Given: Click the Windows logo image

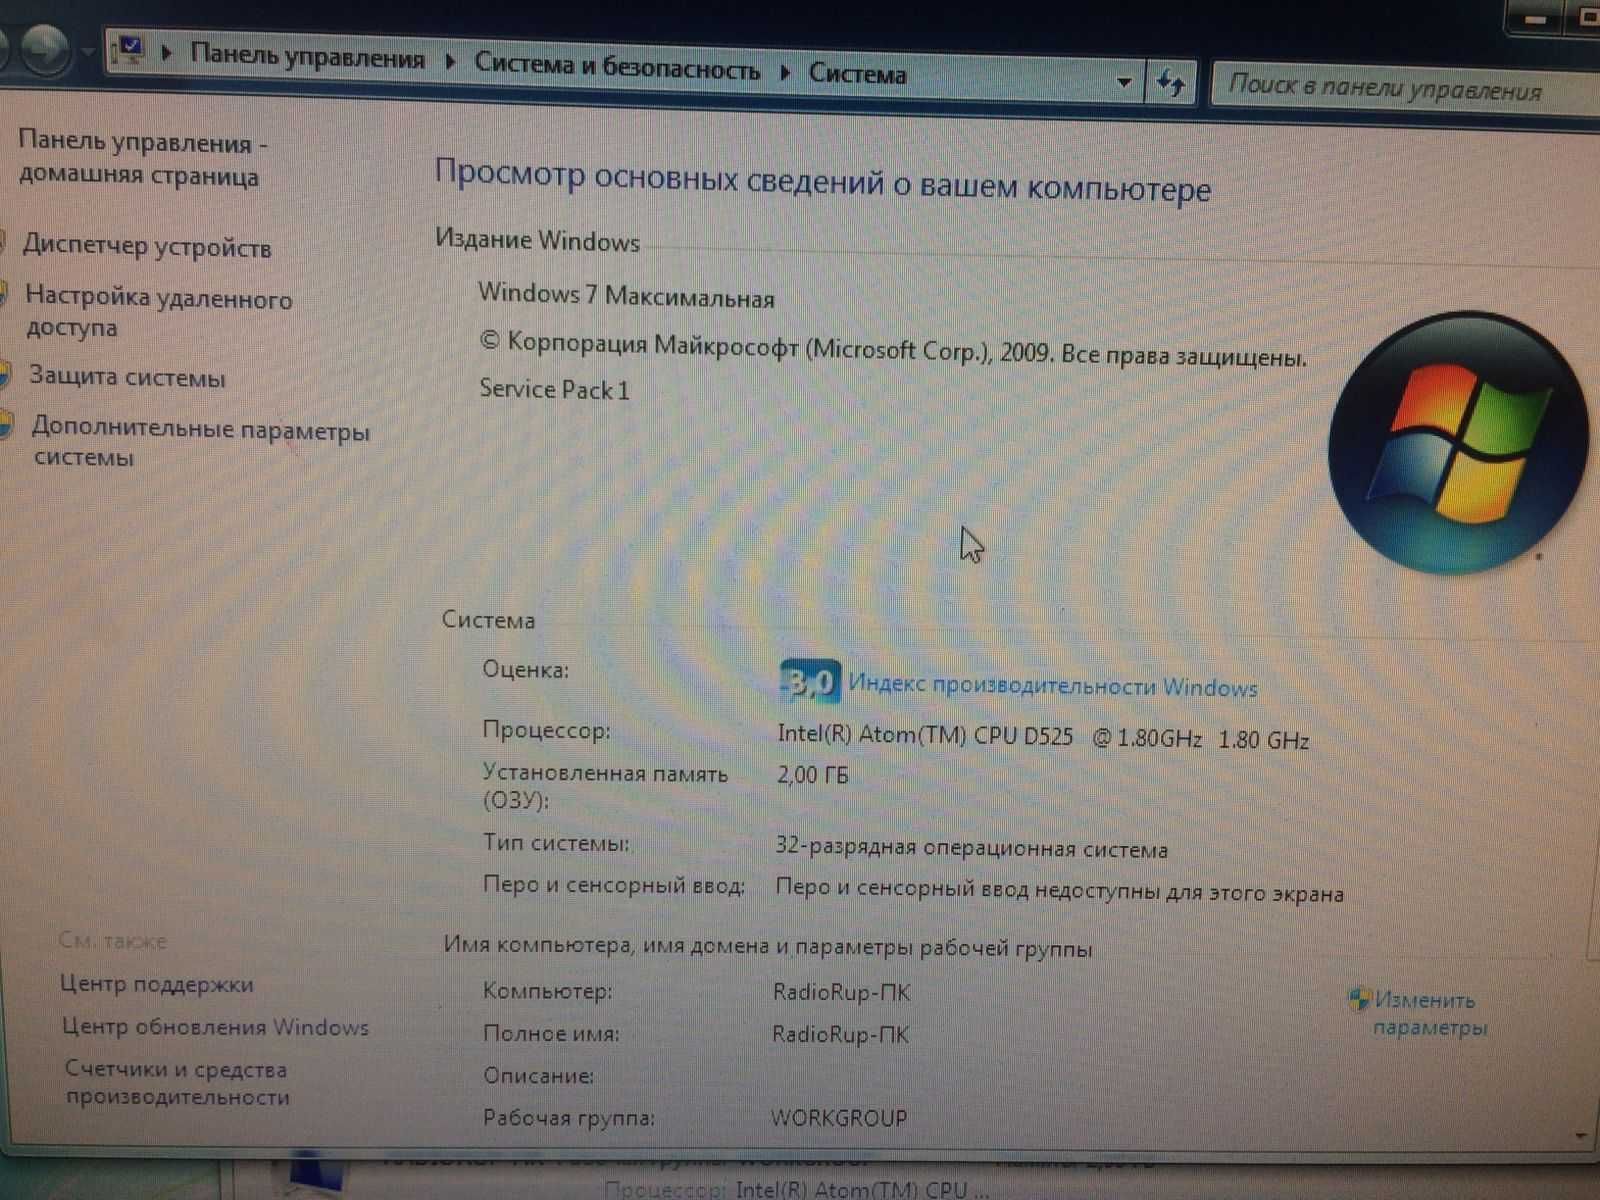Looking at the screenshot, I should [1458, 444].
